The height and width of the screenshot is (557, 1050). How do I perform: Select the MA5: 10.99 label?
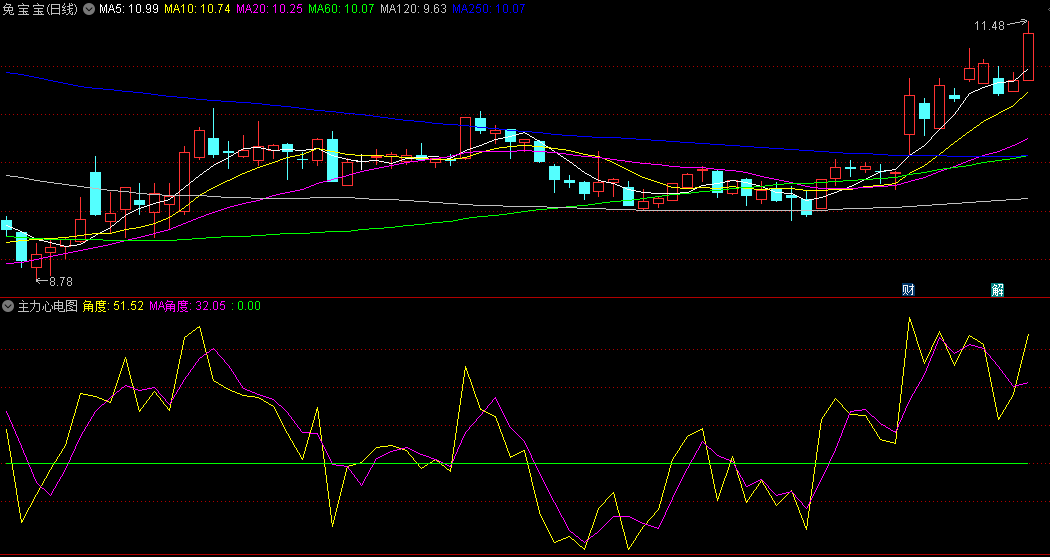129,9
